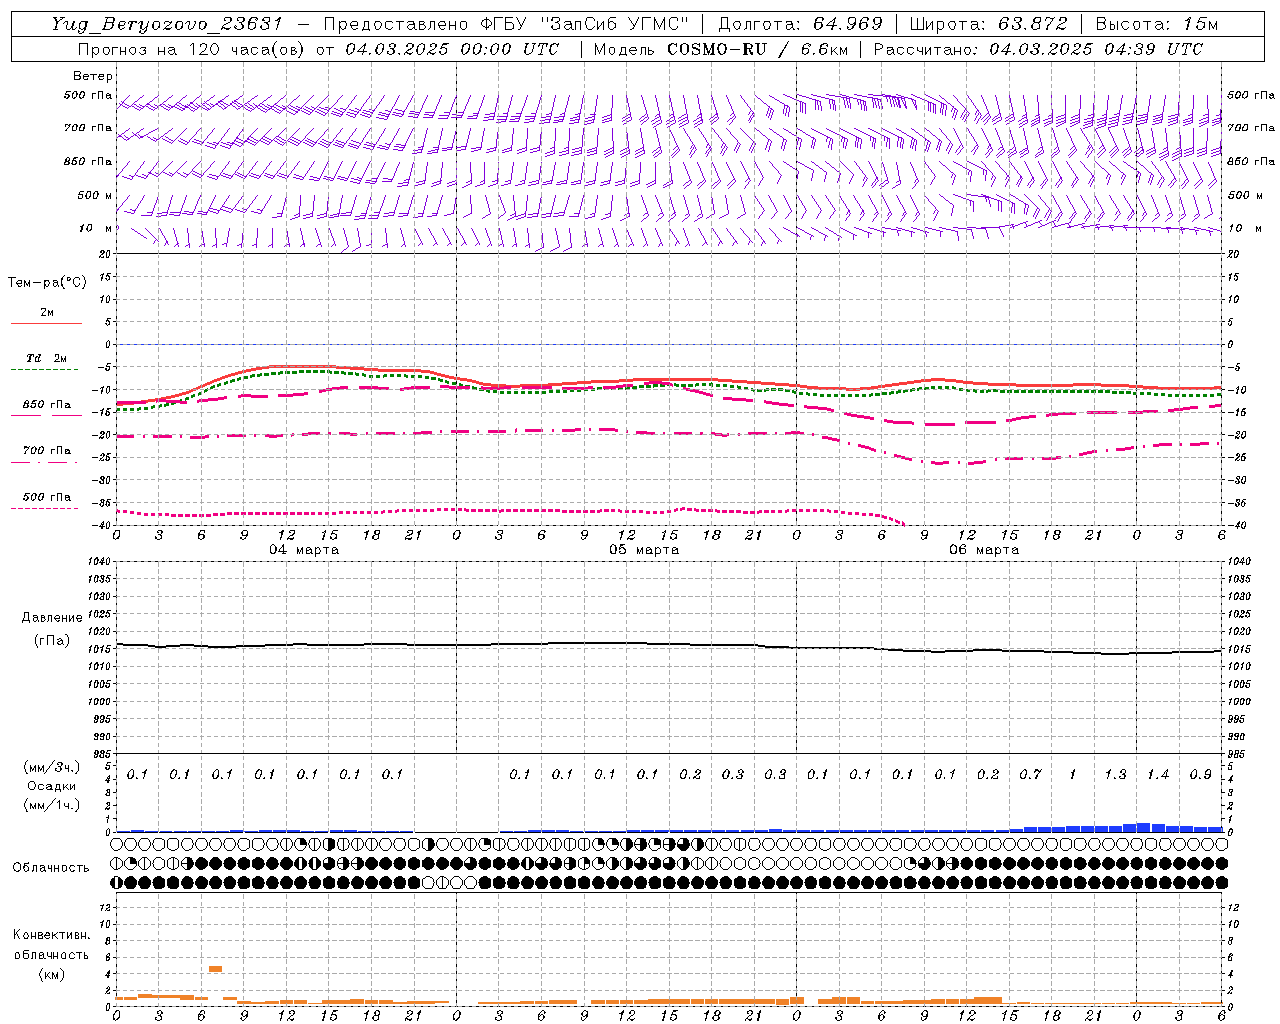Viewport: 1280px width, 1024px height.
Task: Click the Давление pressure label
Action: 52,618
